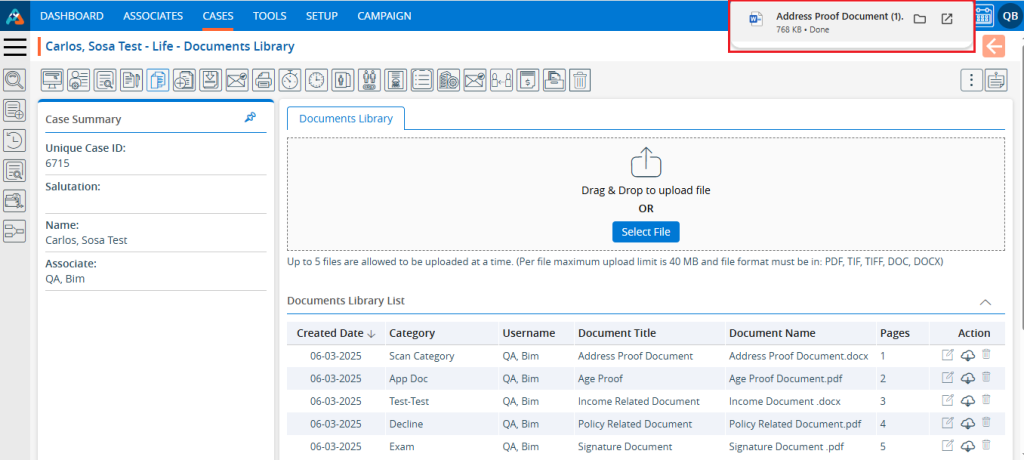Collapse the Documents Library List section
This screenshot has width=1024, height=460.
pyautogui.click(x=985, y=301)
